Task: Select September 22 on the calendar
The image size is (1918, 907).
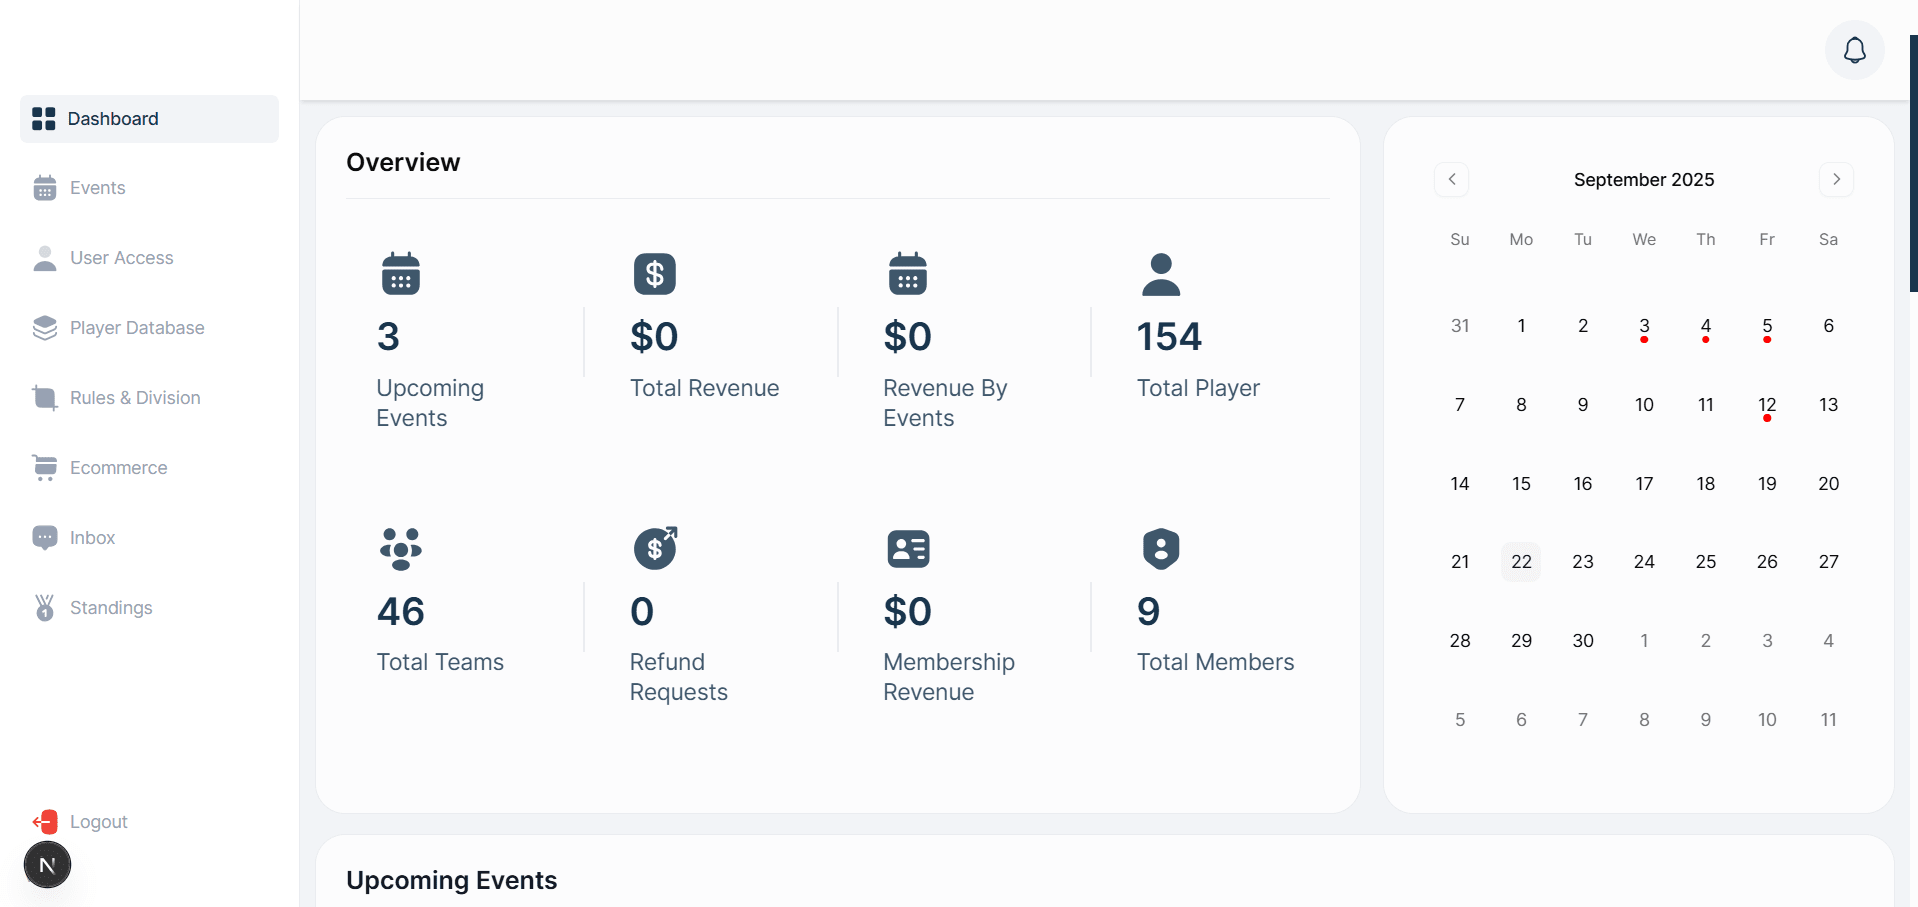Action: (x=1521, y=562)
